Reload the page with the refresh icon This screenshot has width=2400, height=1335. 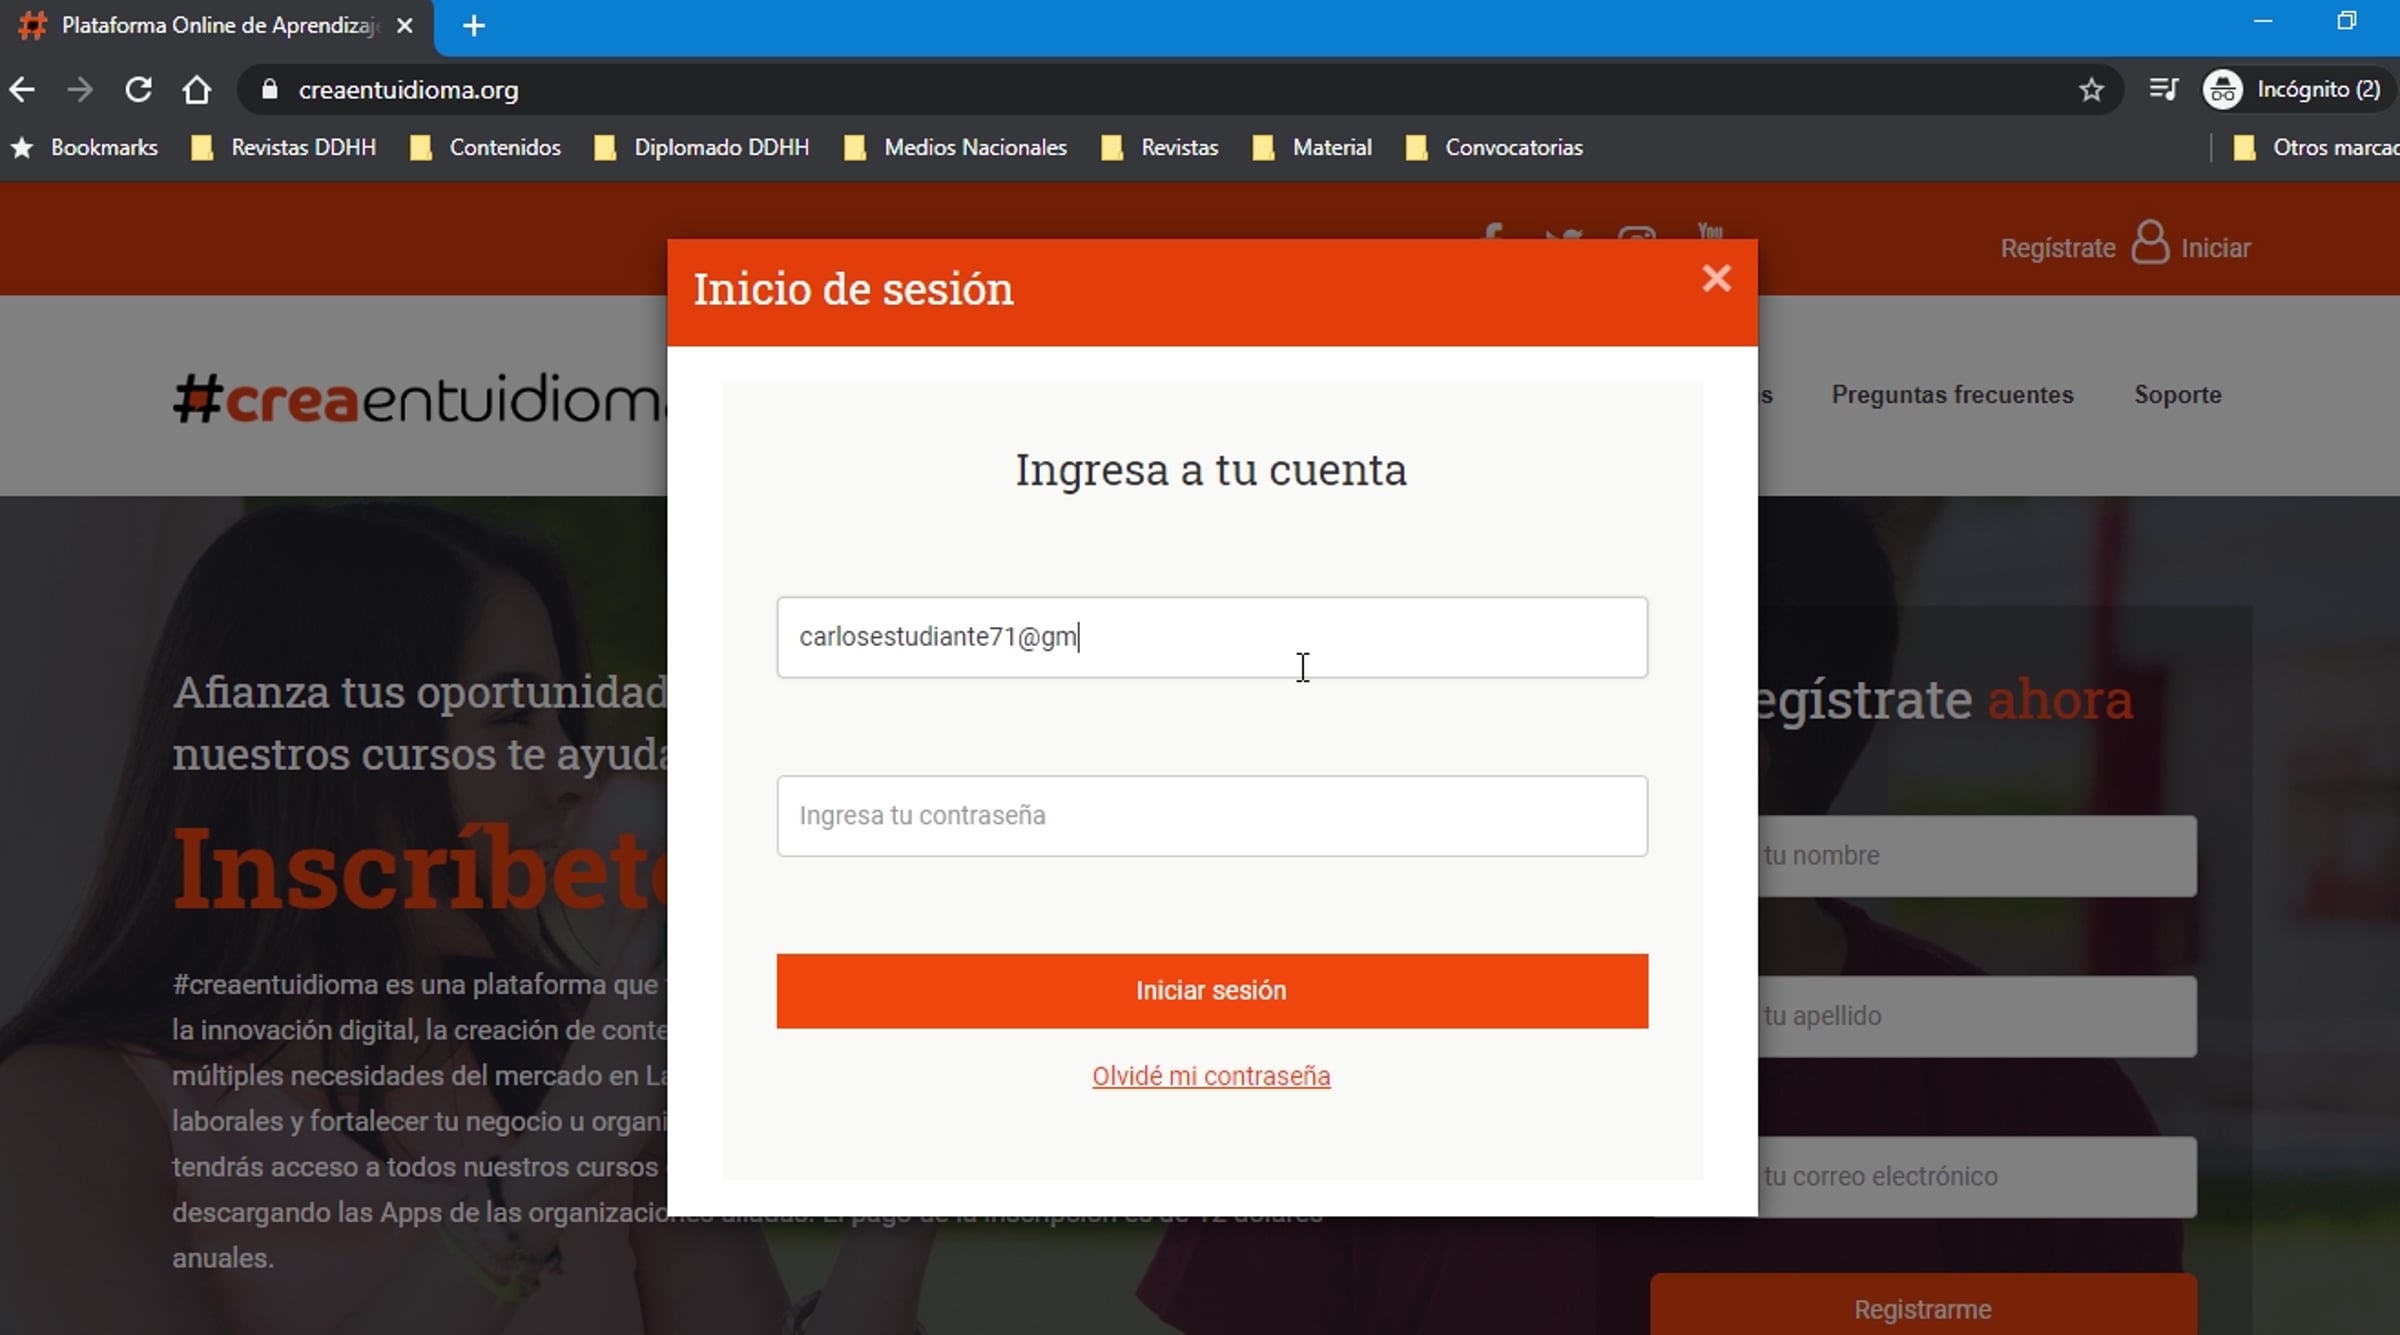pos(138,90)
